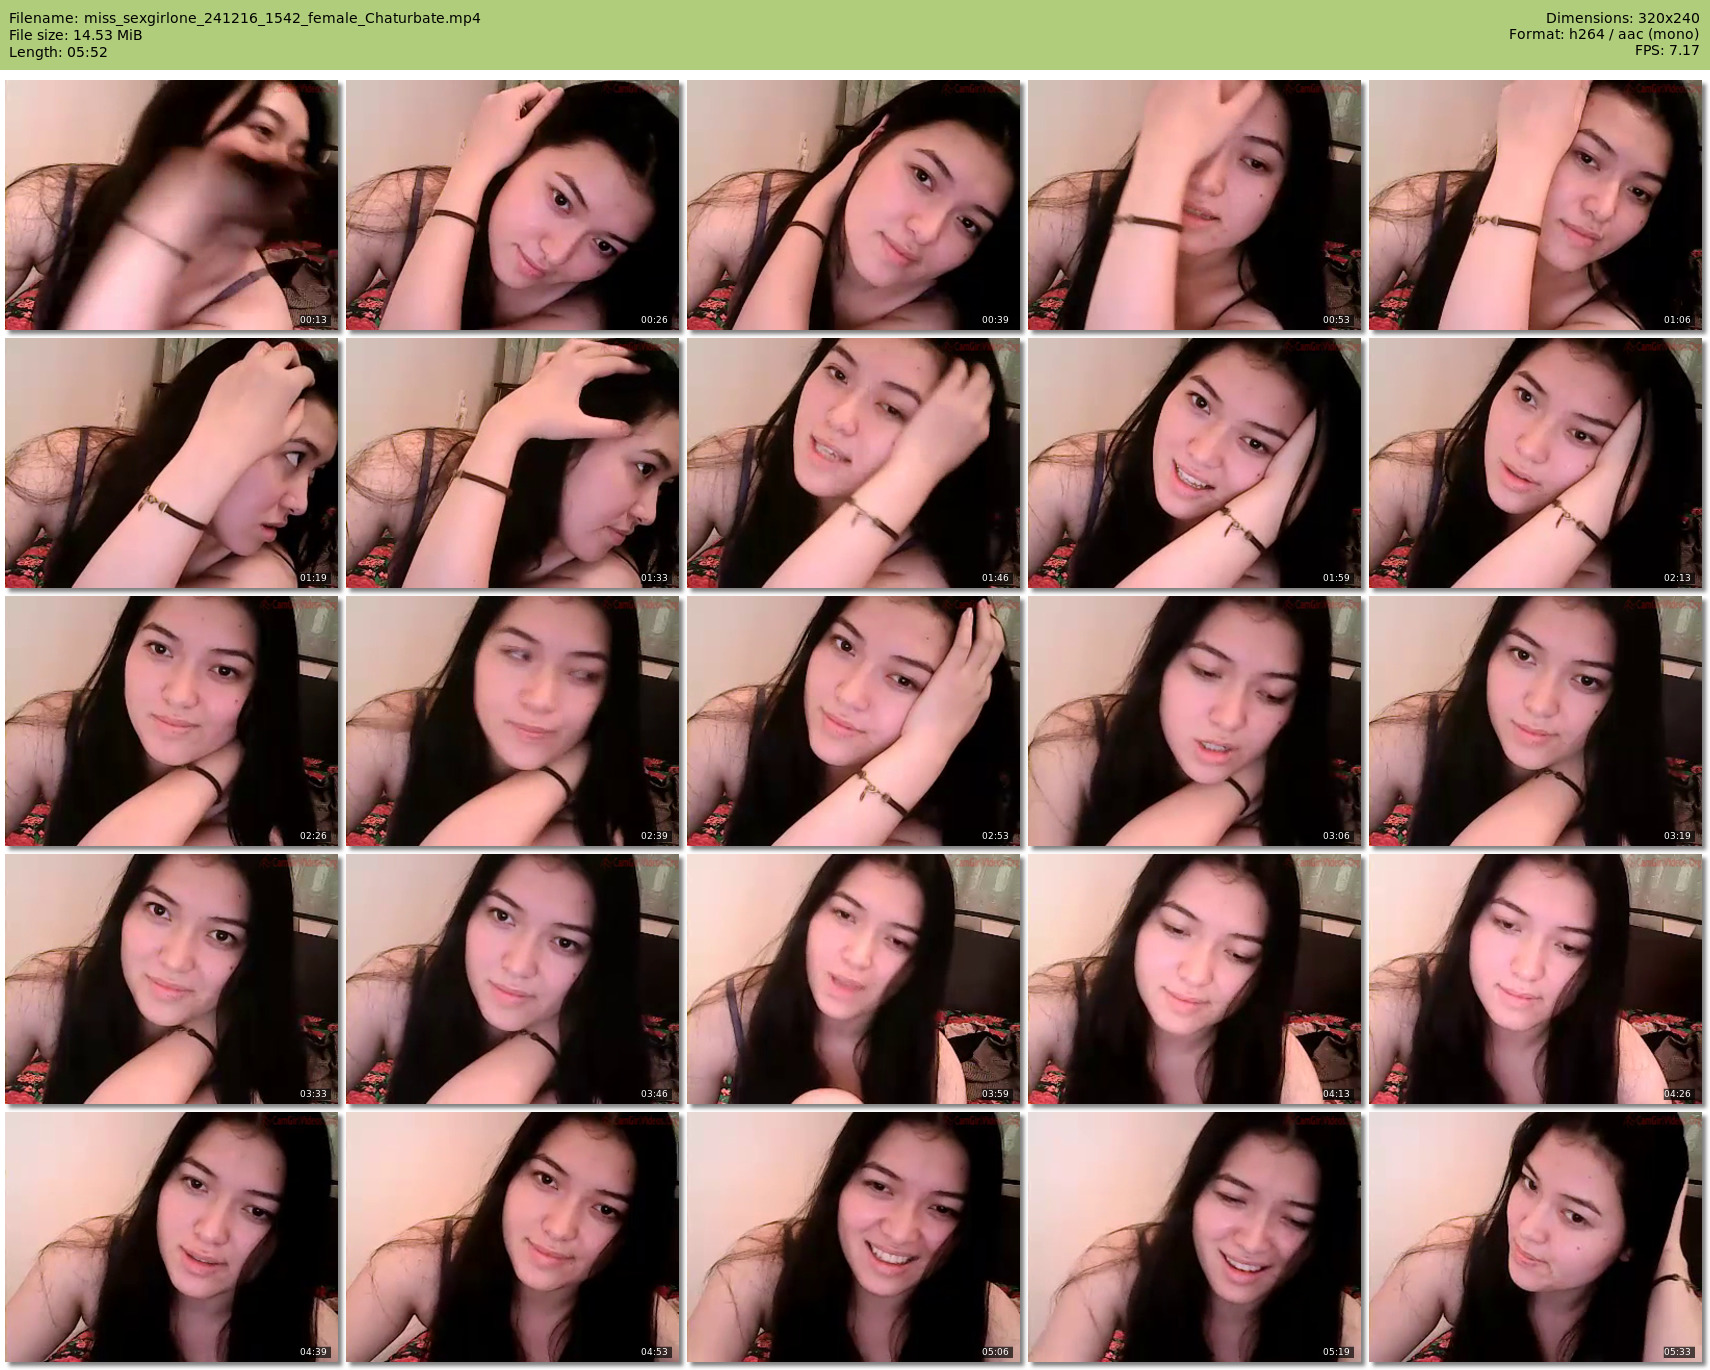Screen dimensions: 1710x1370
Task: Open the frame timestamped 01:19
Action: 172,463
